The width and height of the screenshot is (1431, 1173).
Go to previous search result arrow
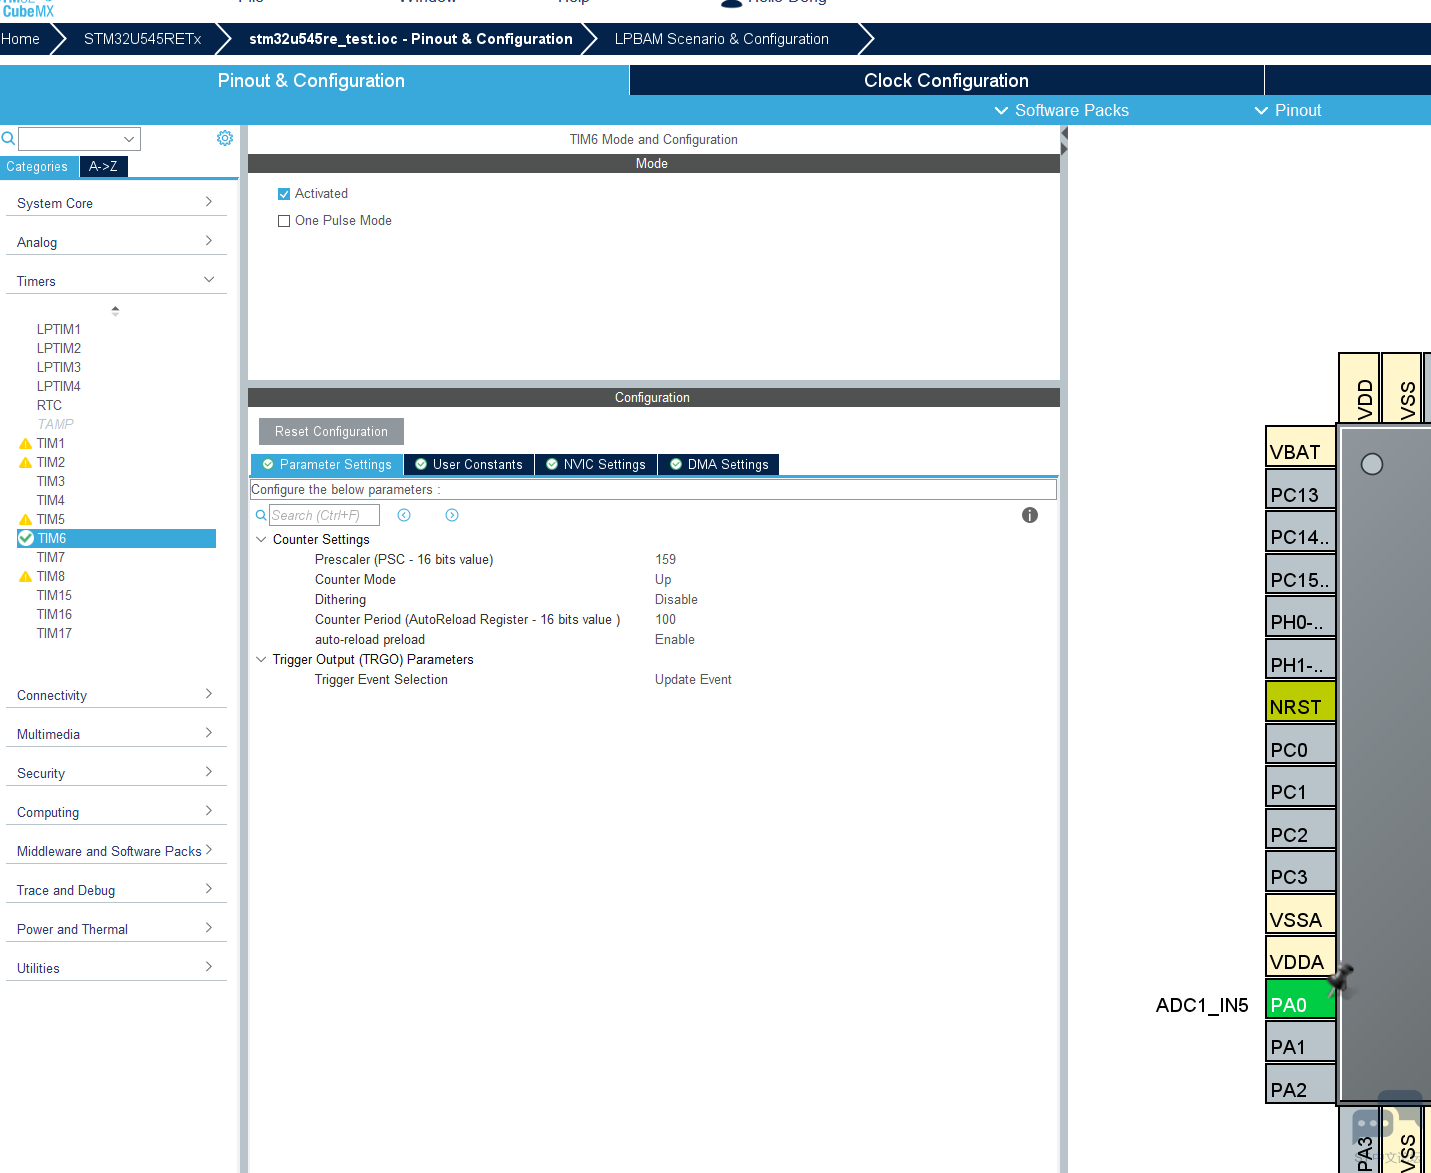[x=404, y=515]
